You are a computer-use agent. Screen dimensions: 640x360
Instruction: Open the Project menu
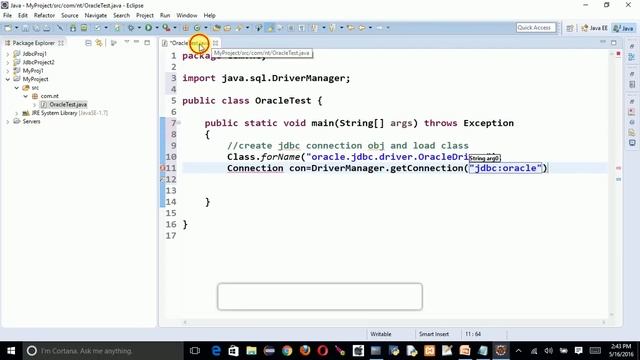pyautogui.click(x=144, y=16)
